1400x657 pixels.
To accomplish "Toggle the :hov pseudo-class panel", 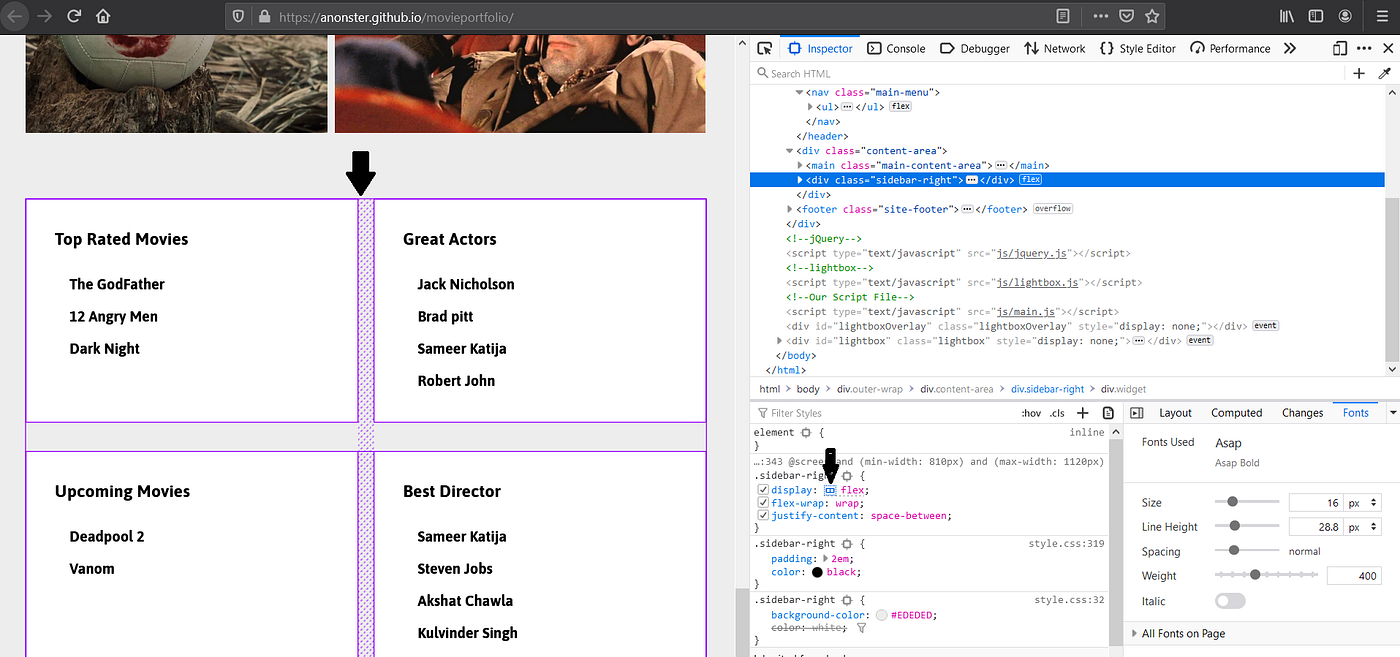I will click(1031, 413).
